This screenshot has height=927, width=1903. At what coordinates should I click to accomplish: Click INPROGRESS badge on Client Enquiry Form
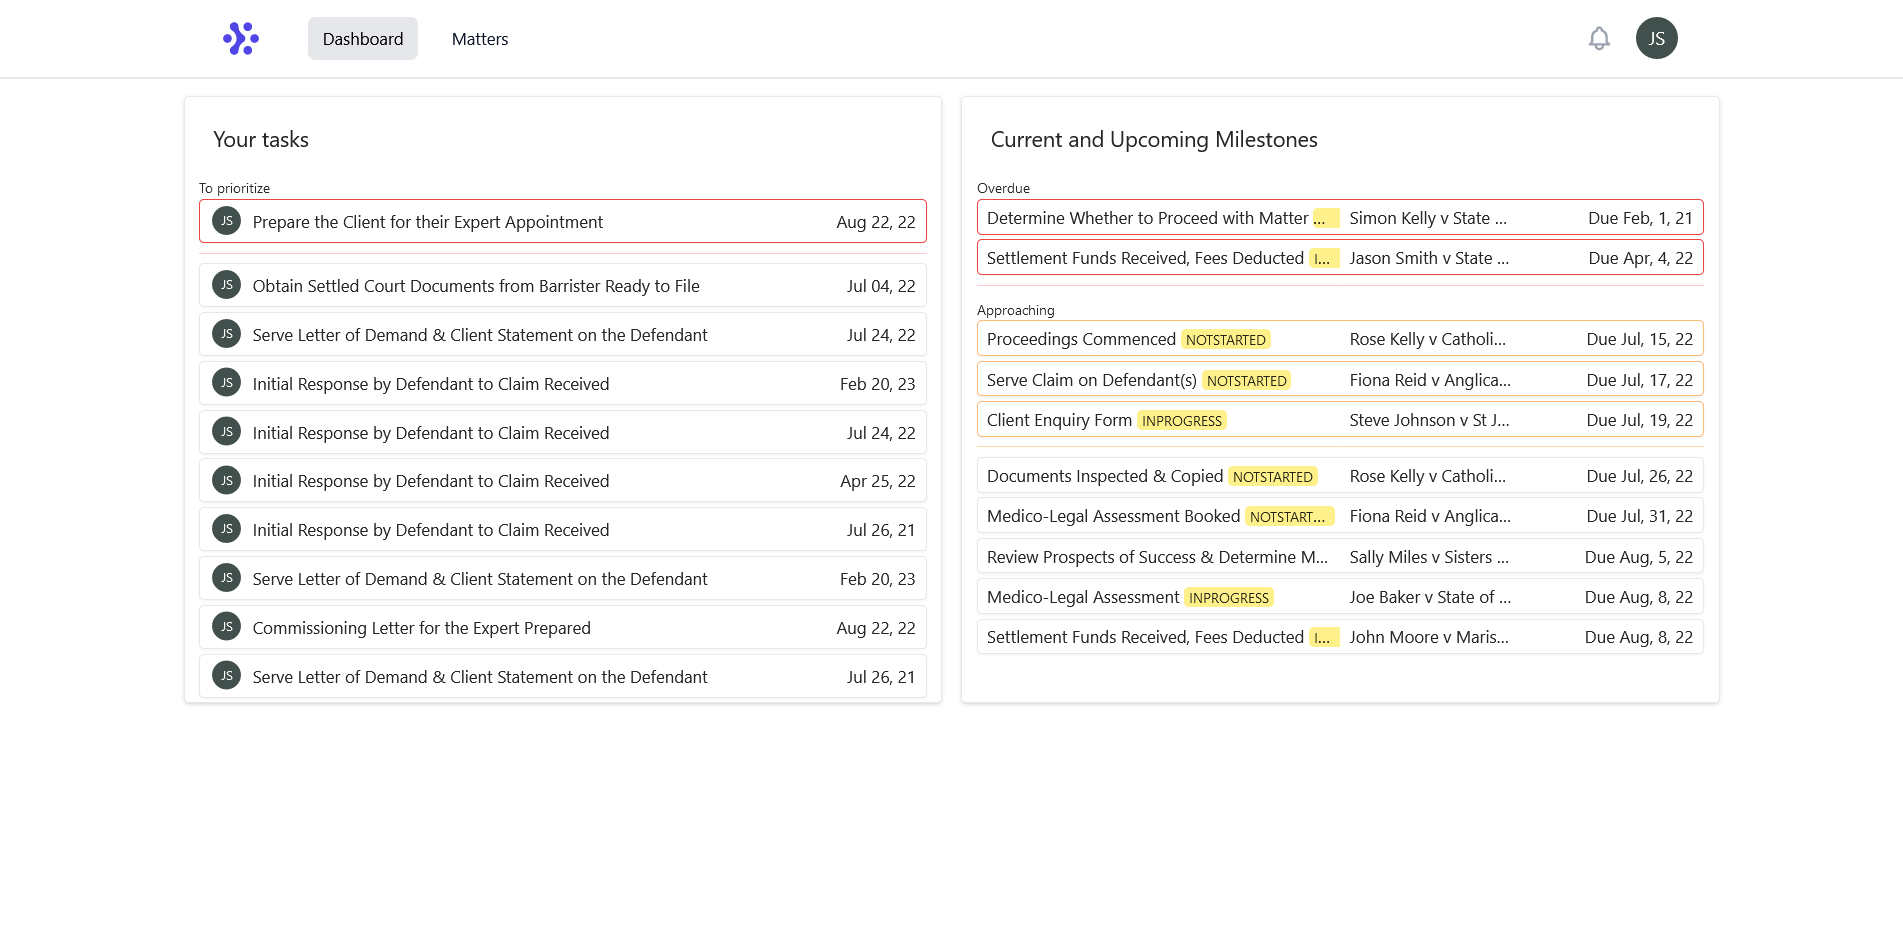click(1181, 421)
